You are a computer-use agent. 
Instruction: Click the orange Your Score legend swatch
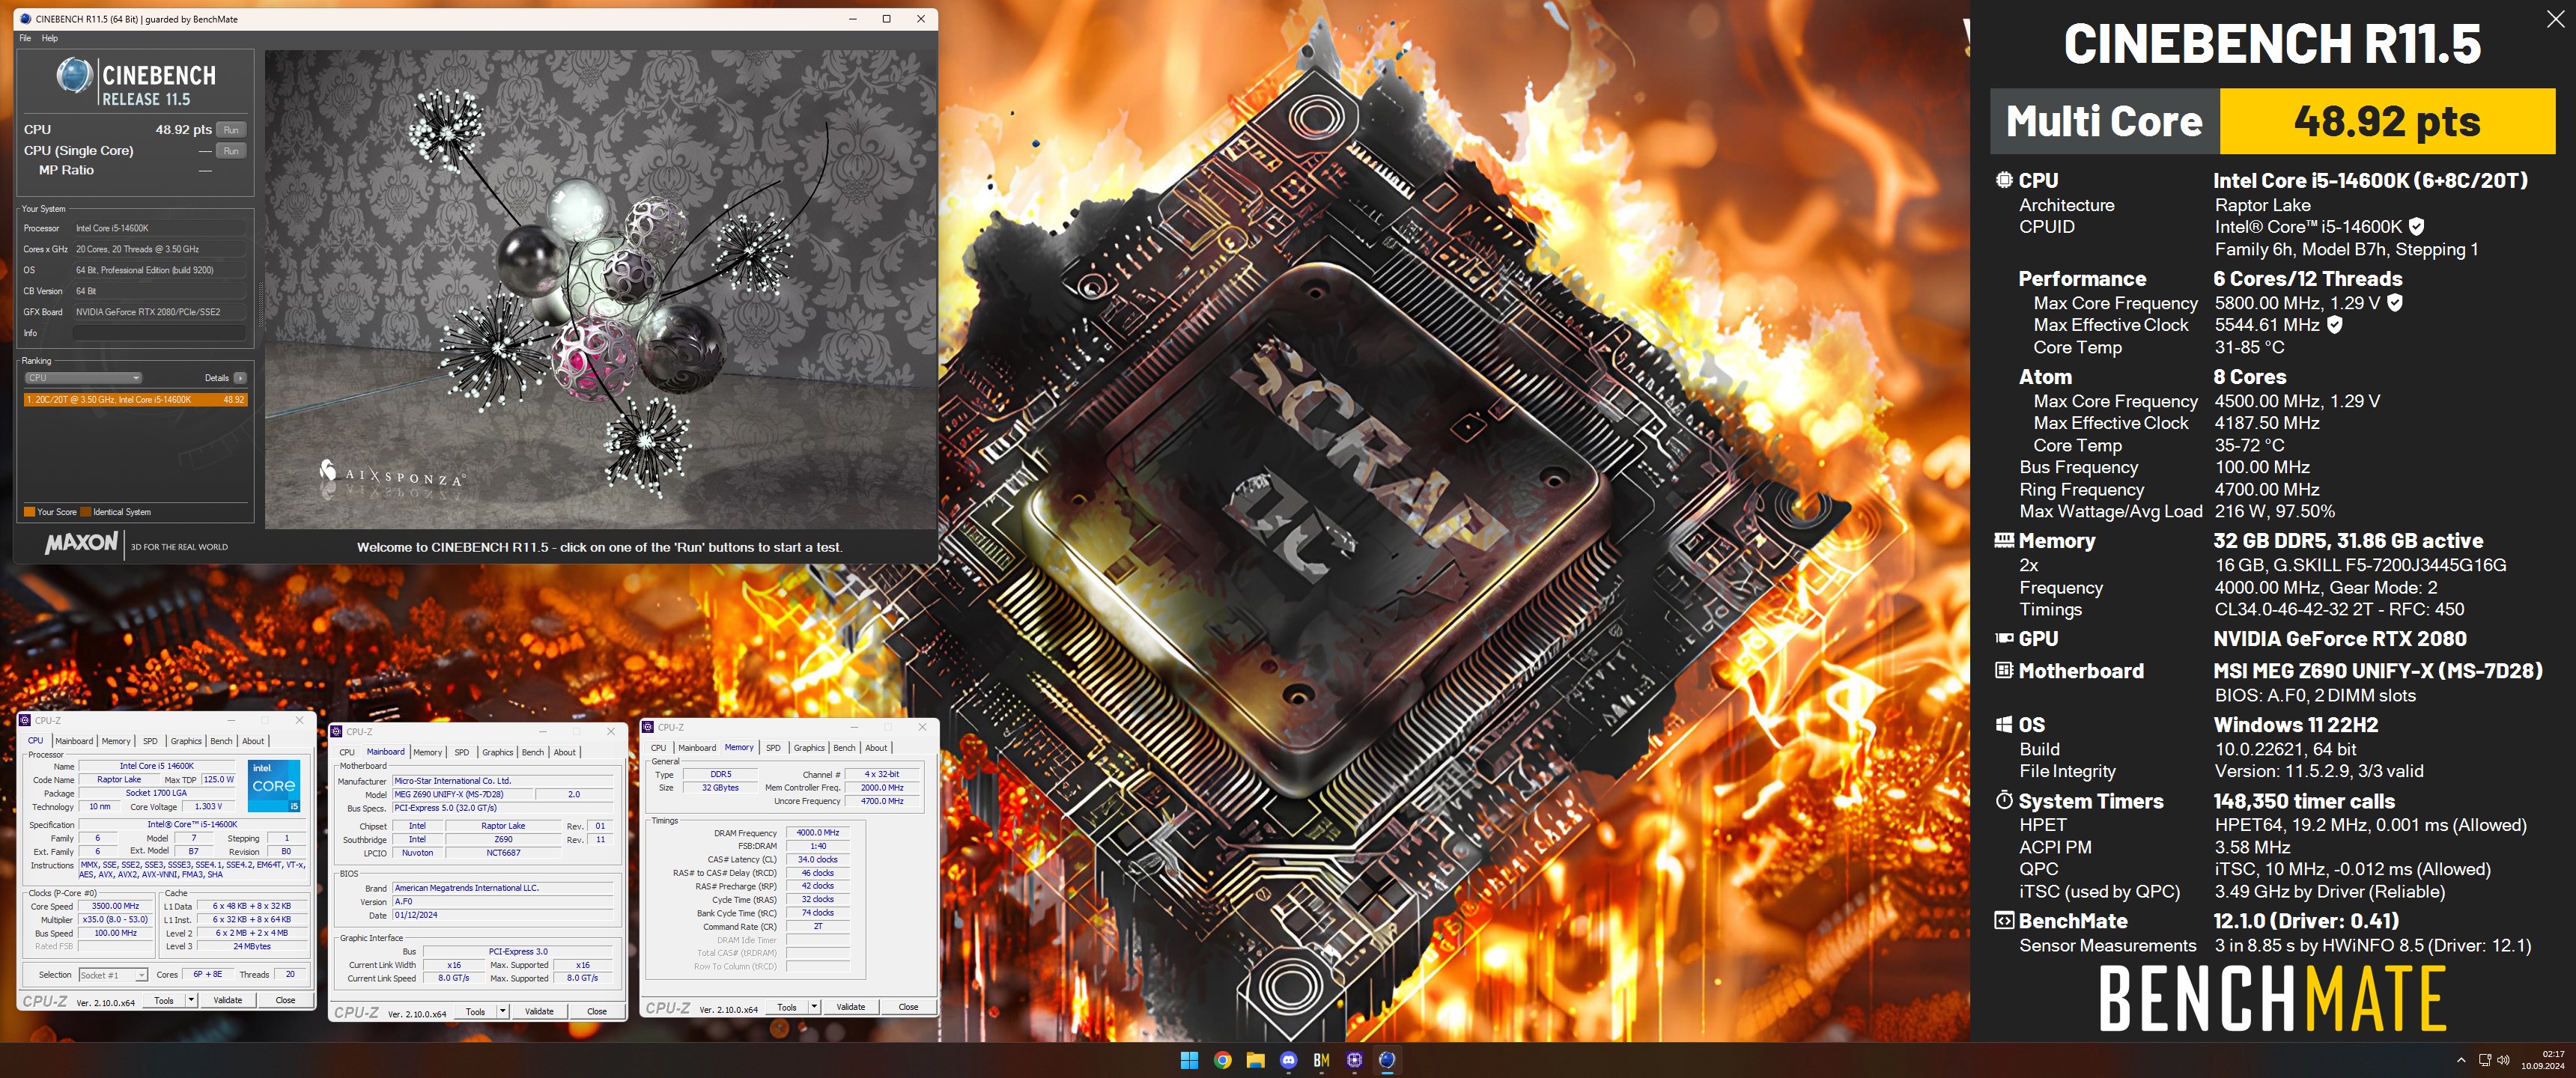click(29, 512)
